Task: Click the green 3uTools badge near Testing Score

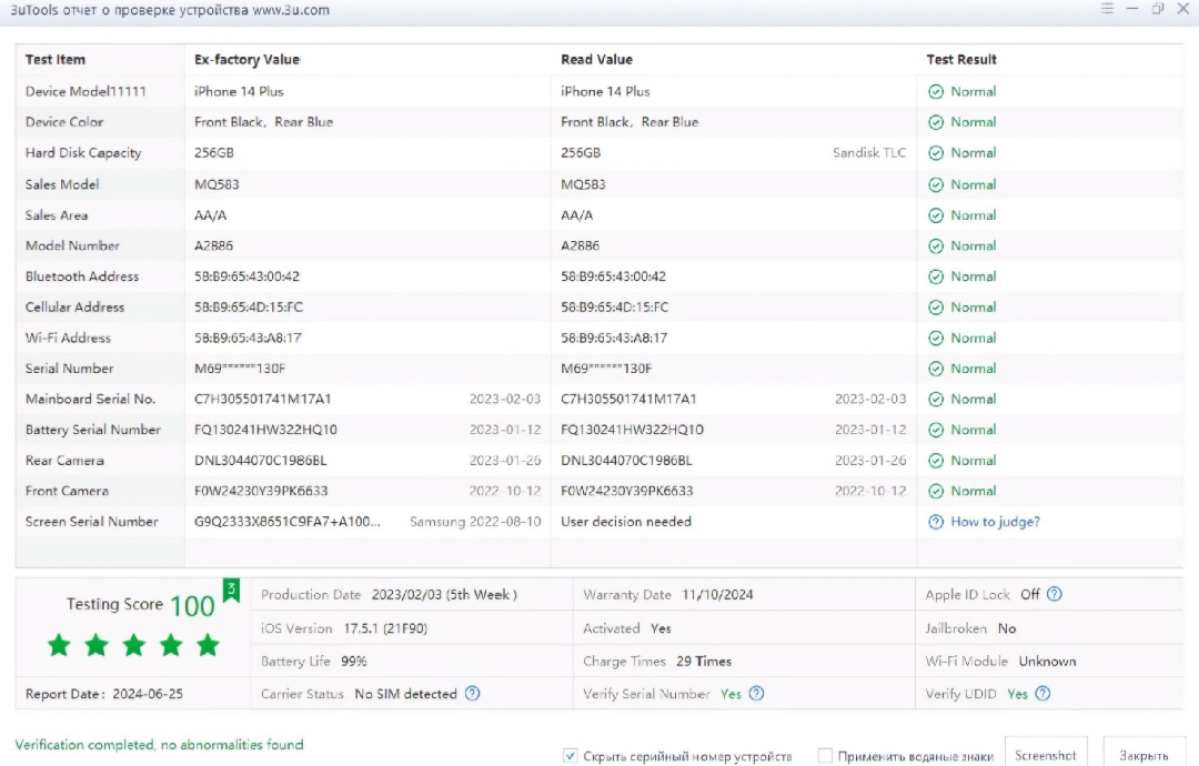Action: 231,589
